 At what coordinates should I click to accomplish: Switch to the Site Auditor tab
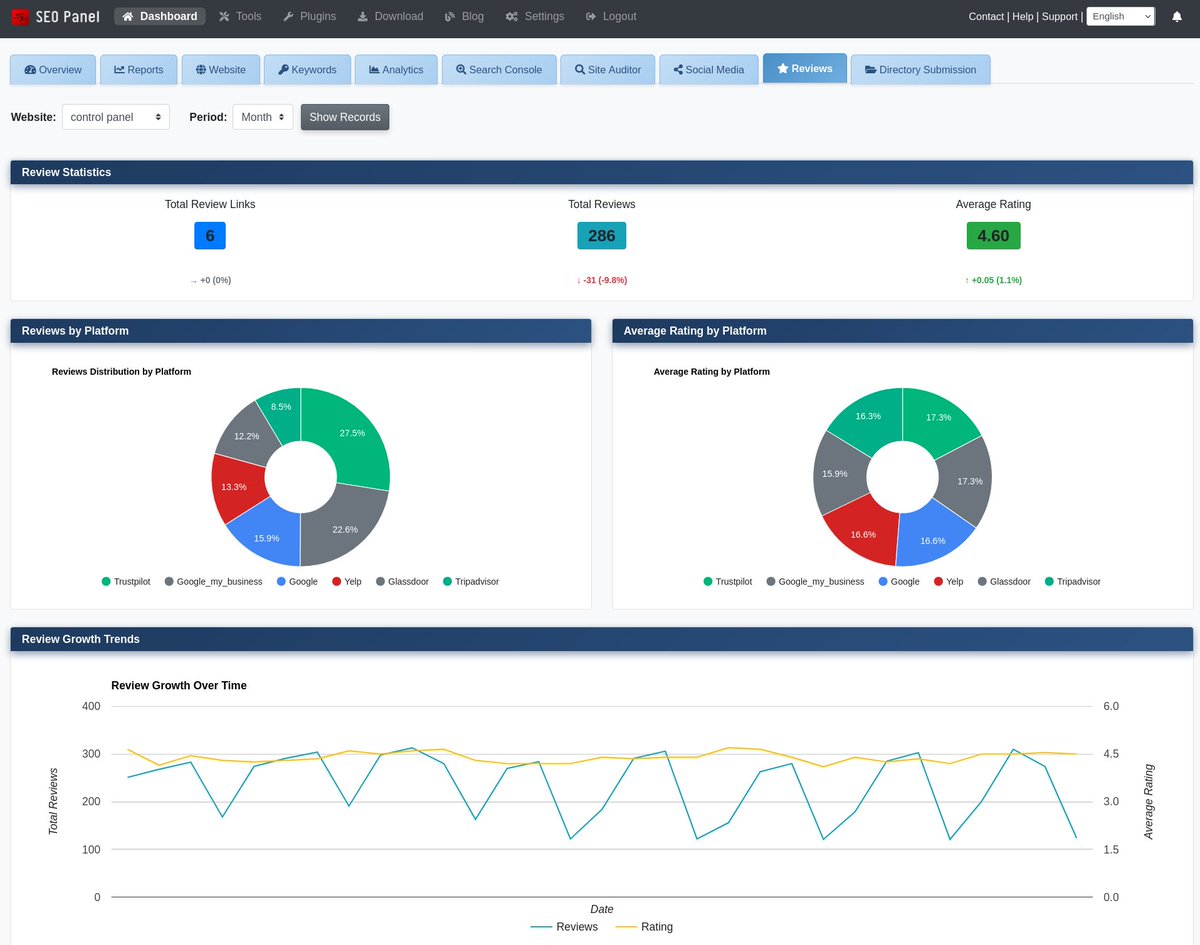coord(608,69)
